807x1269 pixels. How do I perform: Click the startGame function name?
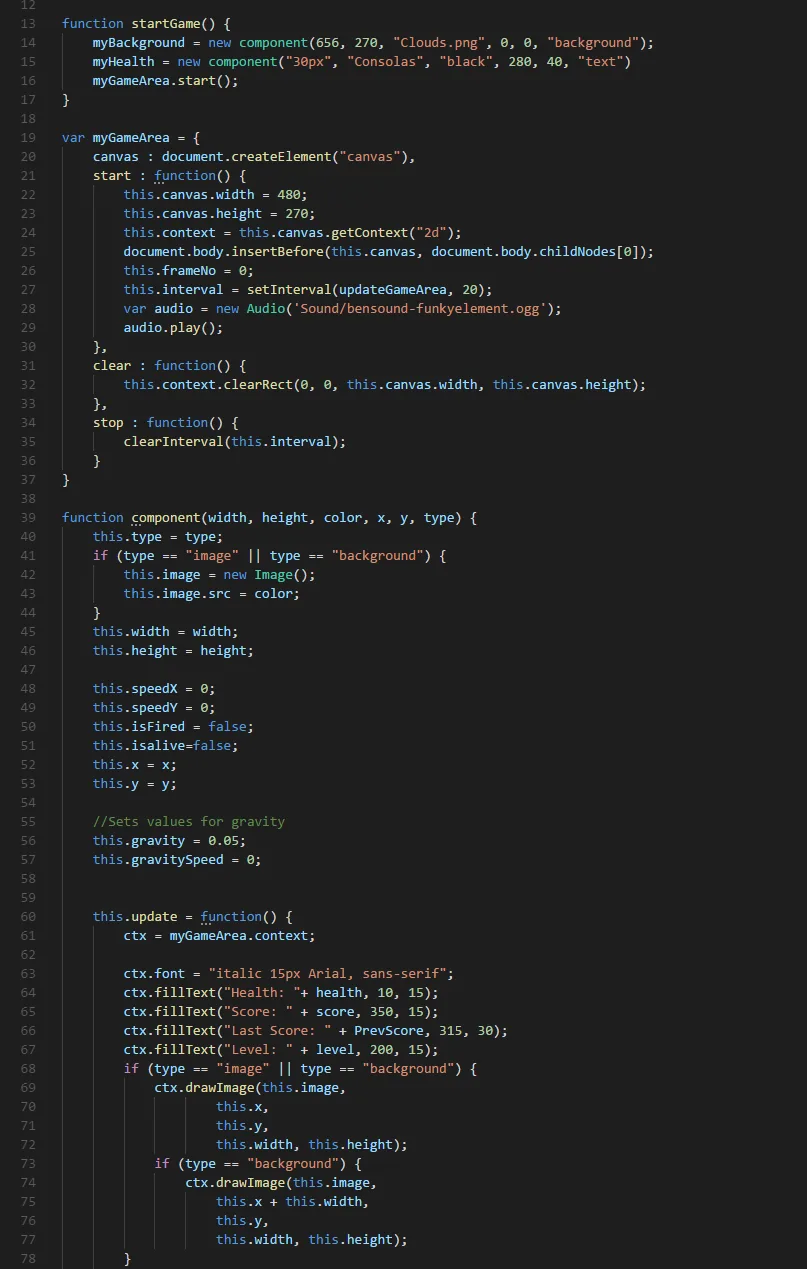point(166,23)
